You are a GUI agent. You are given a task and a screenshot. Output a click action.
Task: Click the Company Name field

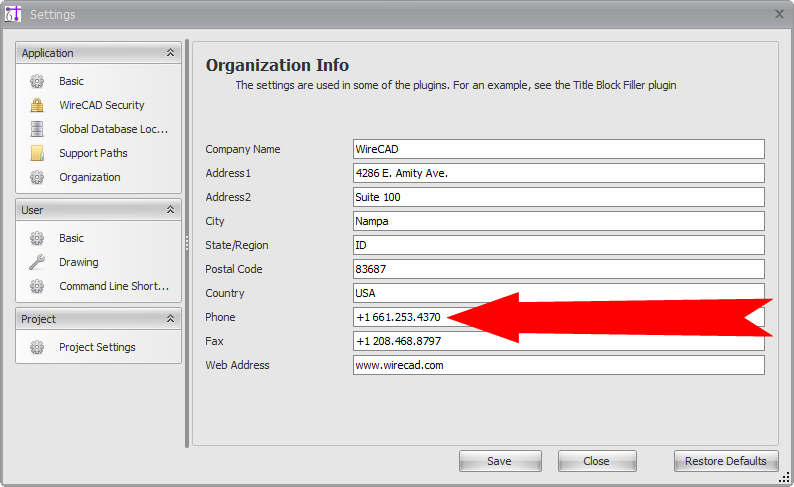click(559, 149)
